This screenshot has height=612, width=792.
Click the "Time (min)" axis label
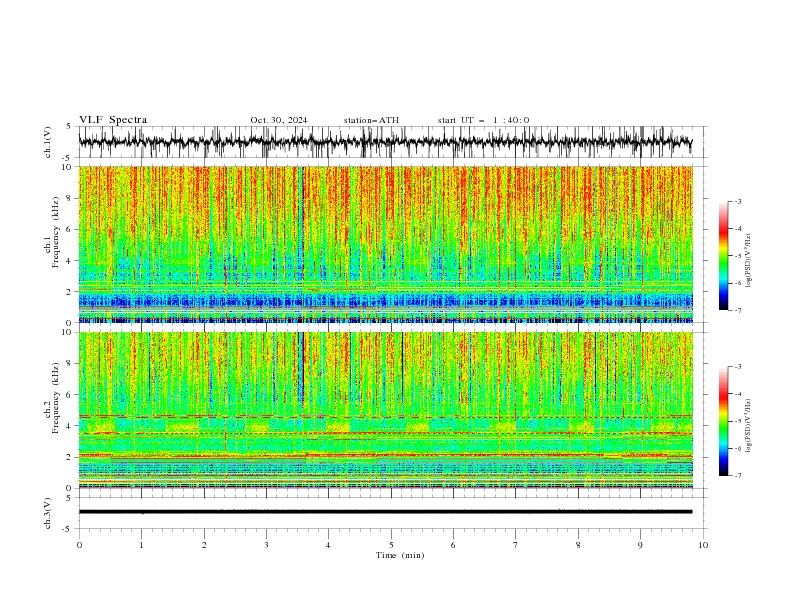pos(400,555)
